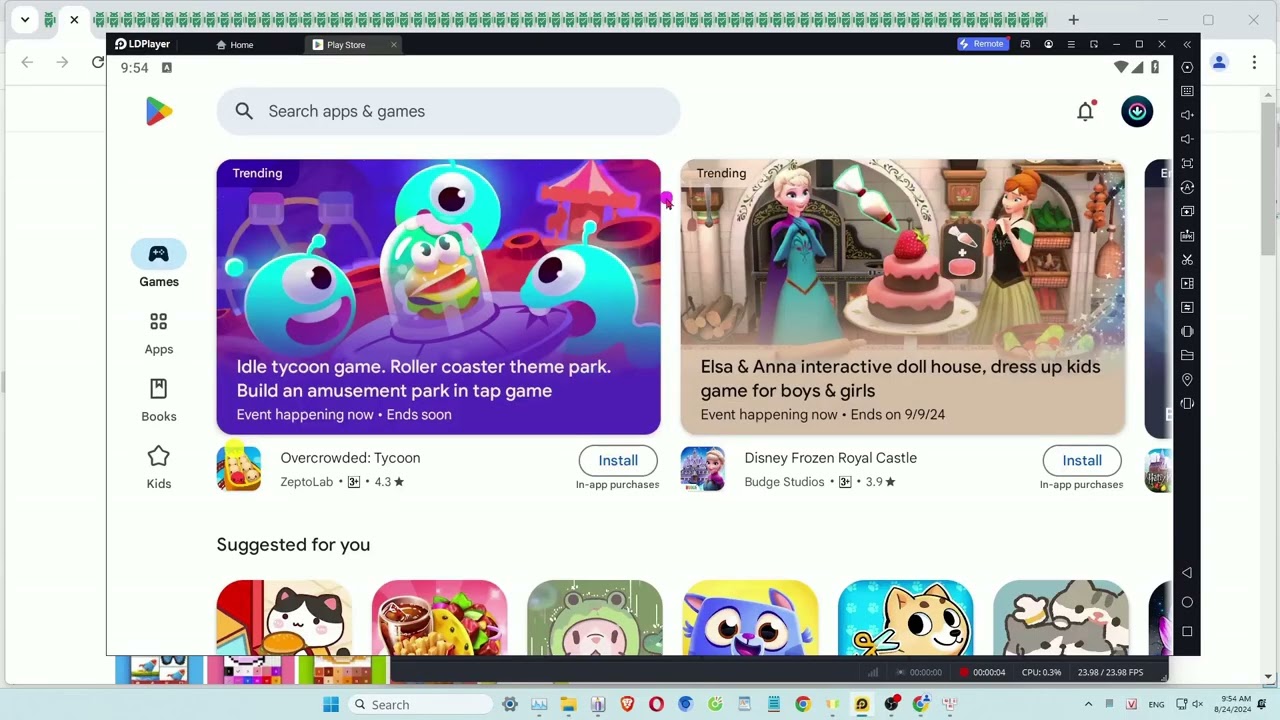This screenshot has height=720, width=1280.
Task: Open the Overcrowded: Tycoon title
Action: tap(350, 458)
